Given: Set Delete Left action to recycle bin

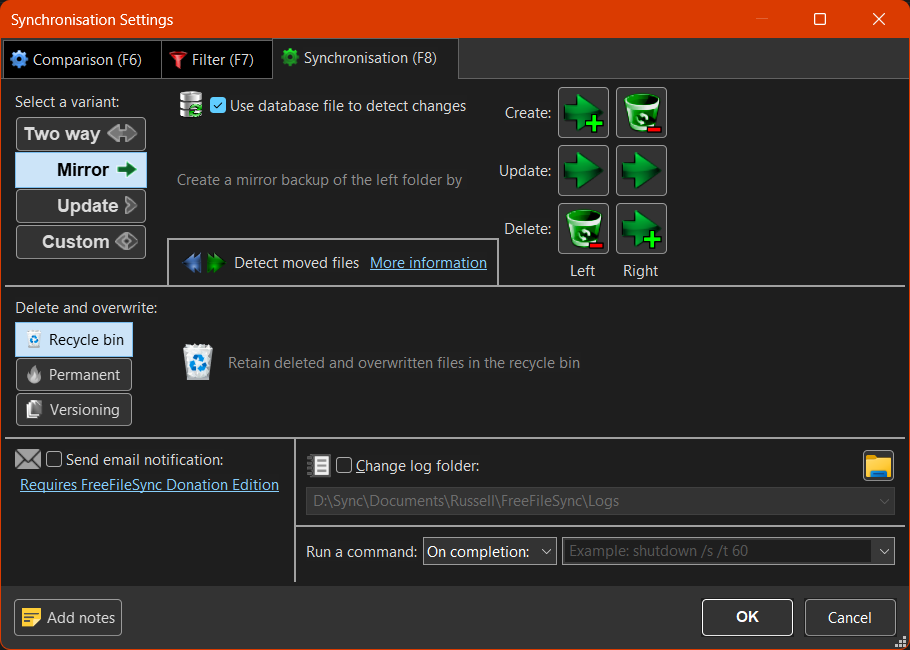Looking at the screenshot, I should (583, 228).
